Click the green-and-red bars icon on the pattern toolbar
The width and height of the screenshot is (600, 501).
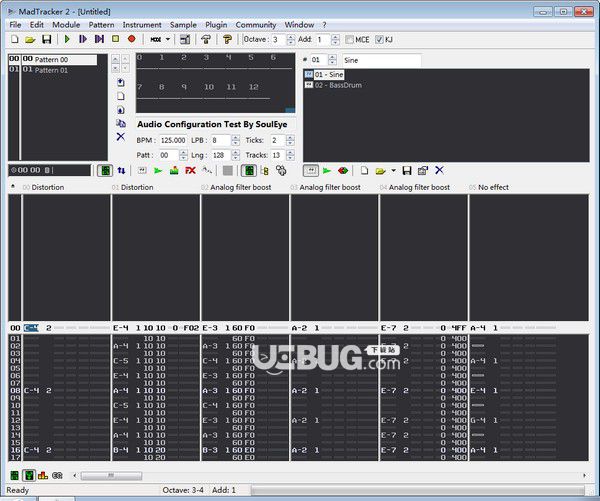pyautogui.click(x=174, y=170)
